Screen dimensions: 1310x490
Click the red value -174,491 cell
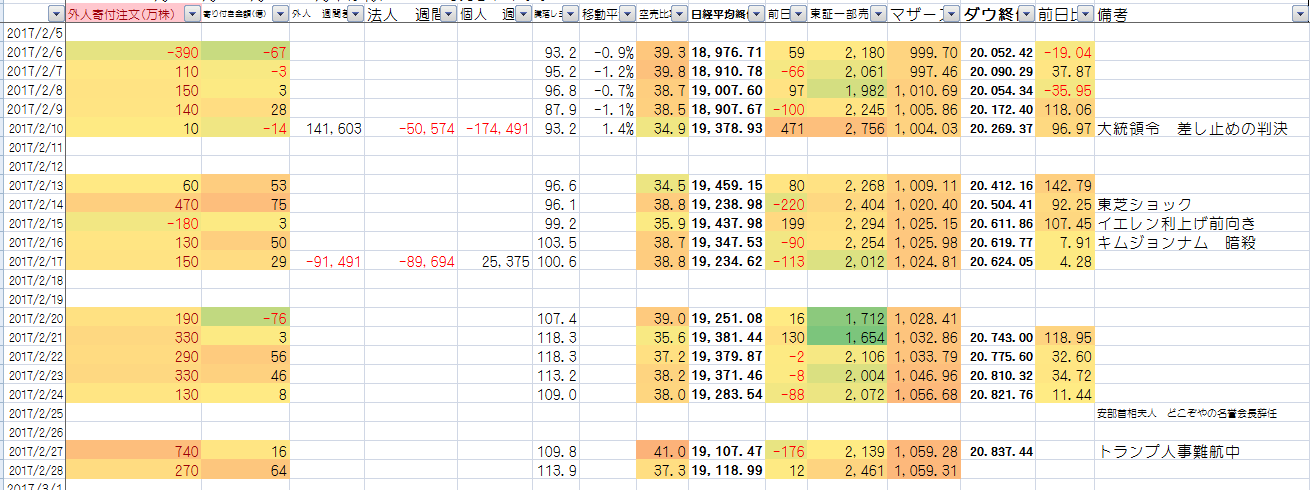point(494,129)
